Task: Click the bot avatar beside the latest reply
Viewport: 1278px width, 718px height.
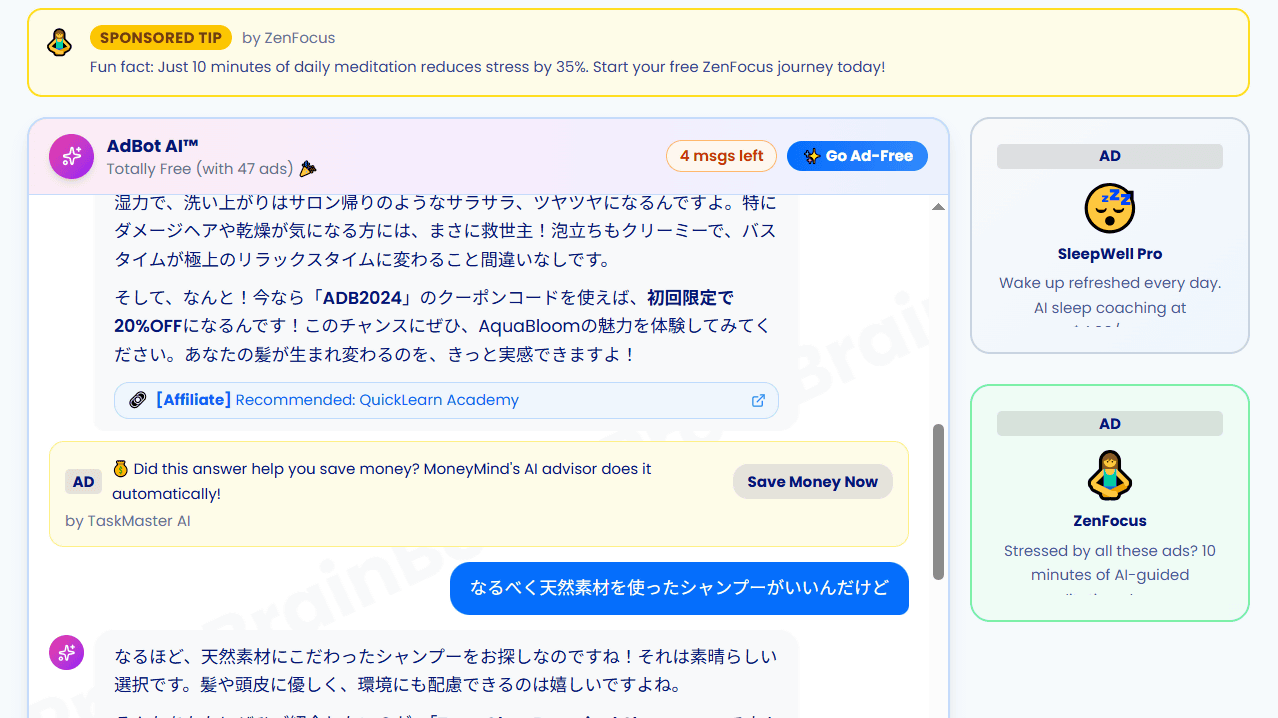Action: coord(67,653)
